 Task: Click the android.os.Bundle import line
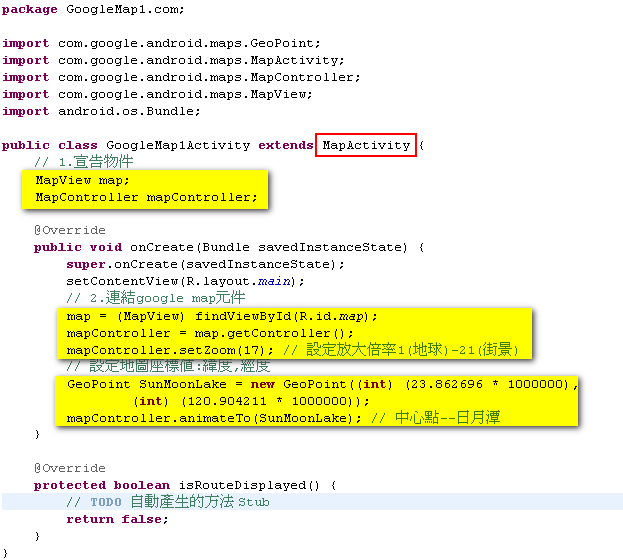(x=101, y=111)
